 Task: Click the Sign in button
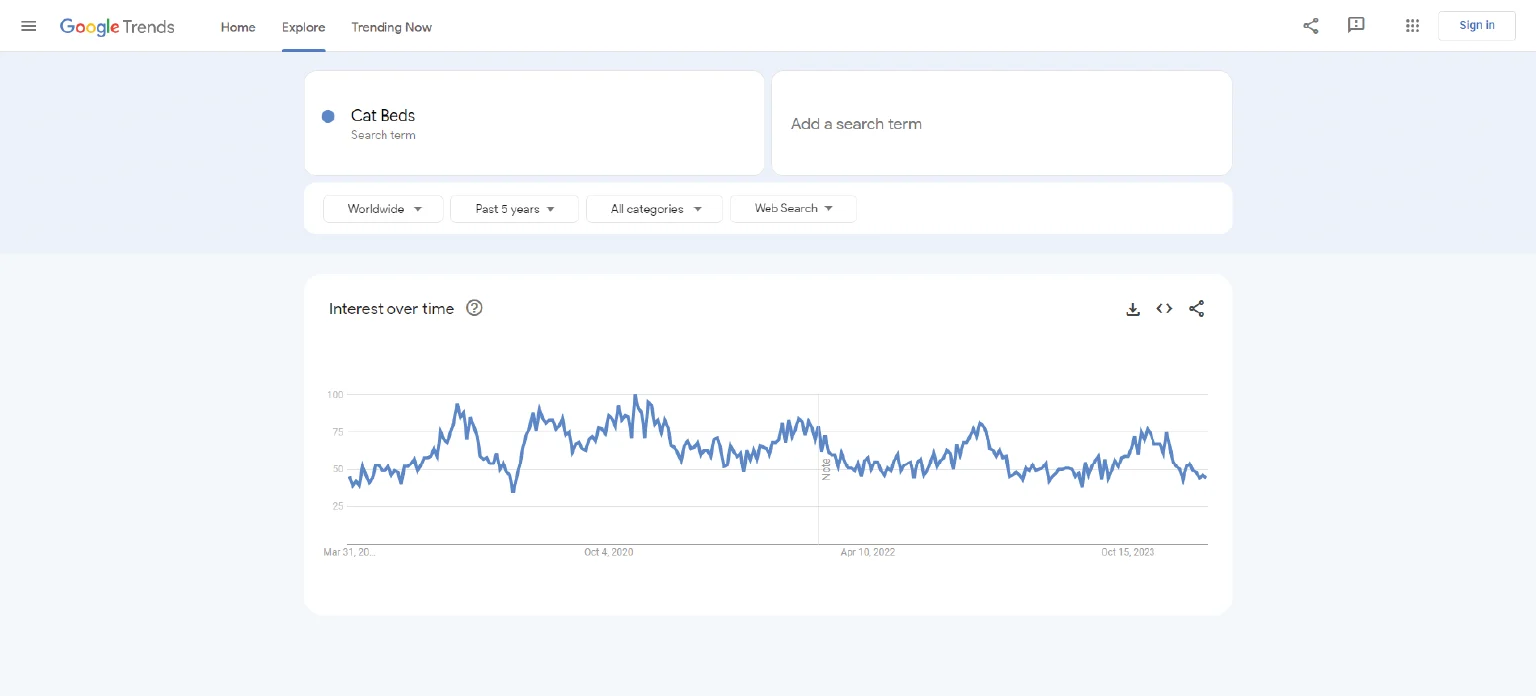coord(1476,26)
